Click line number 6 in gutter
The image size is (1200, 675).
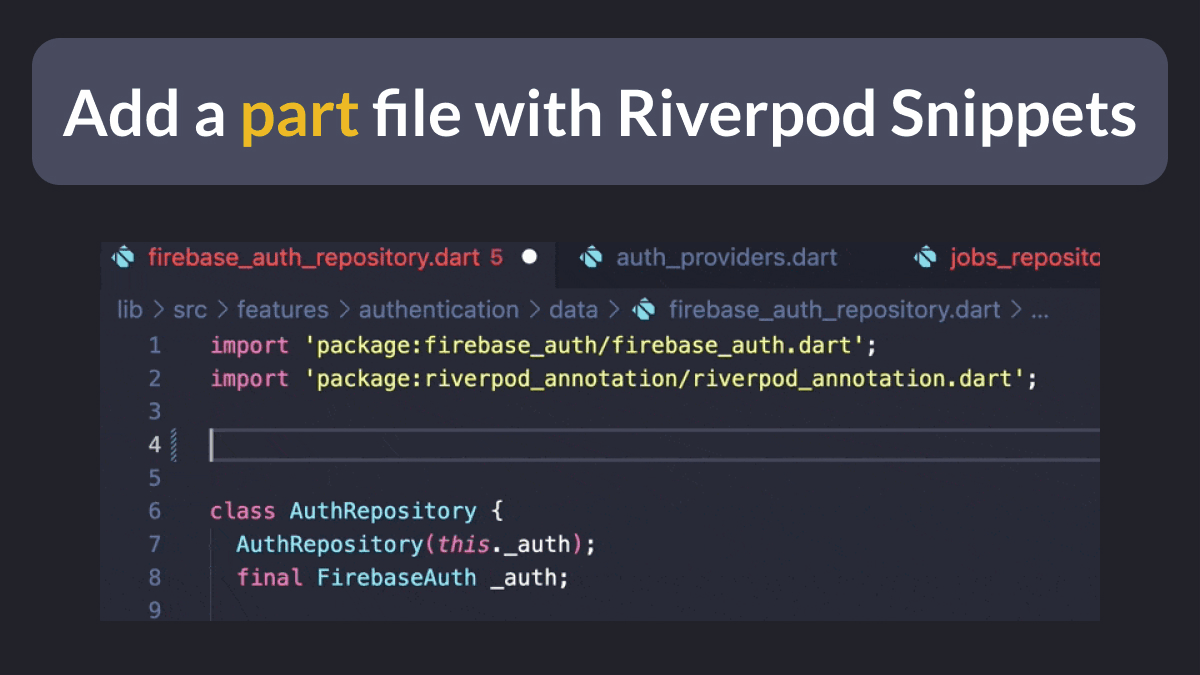tap(154, 511)
